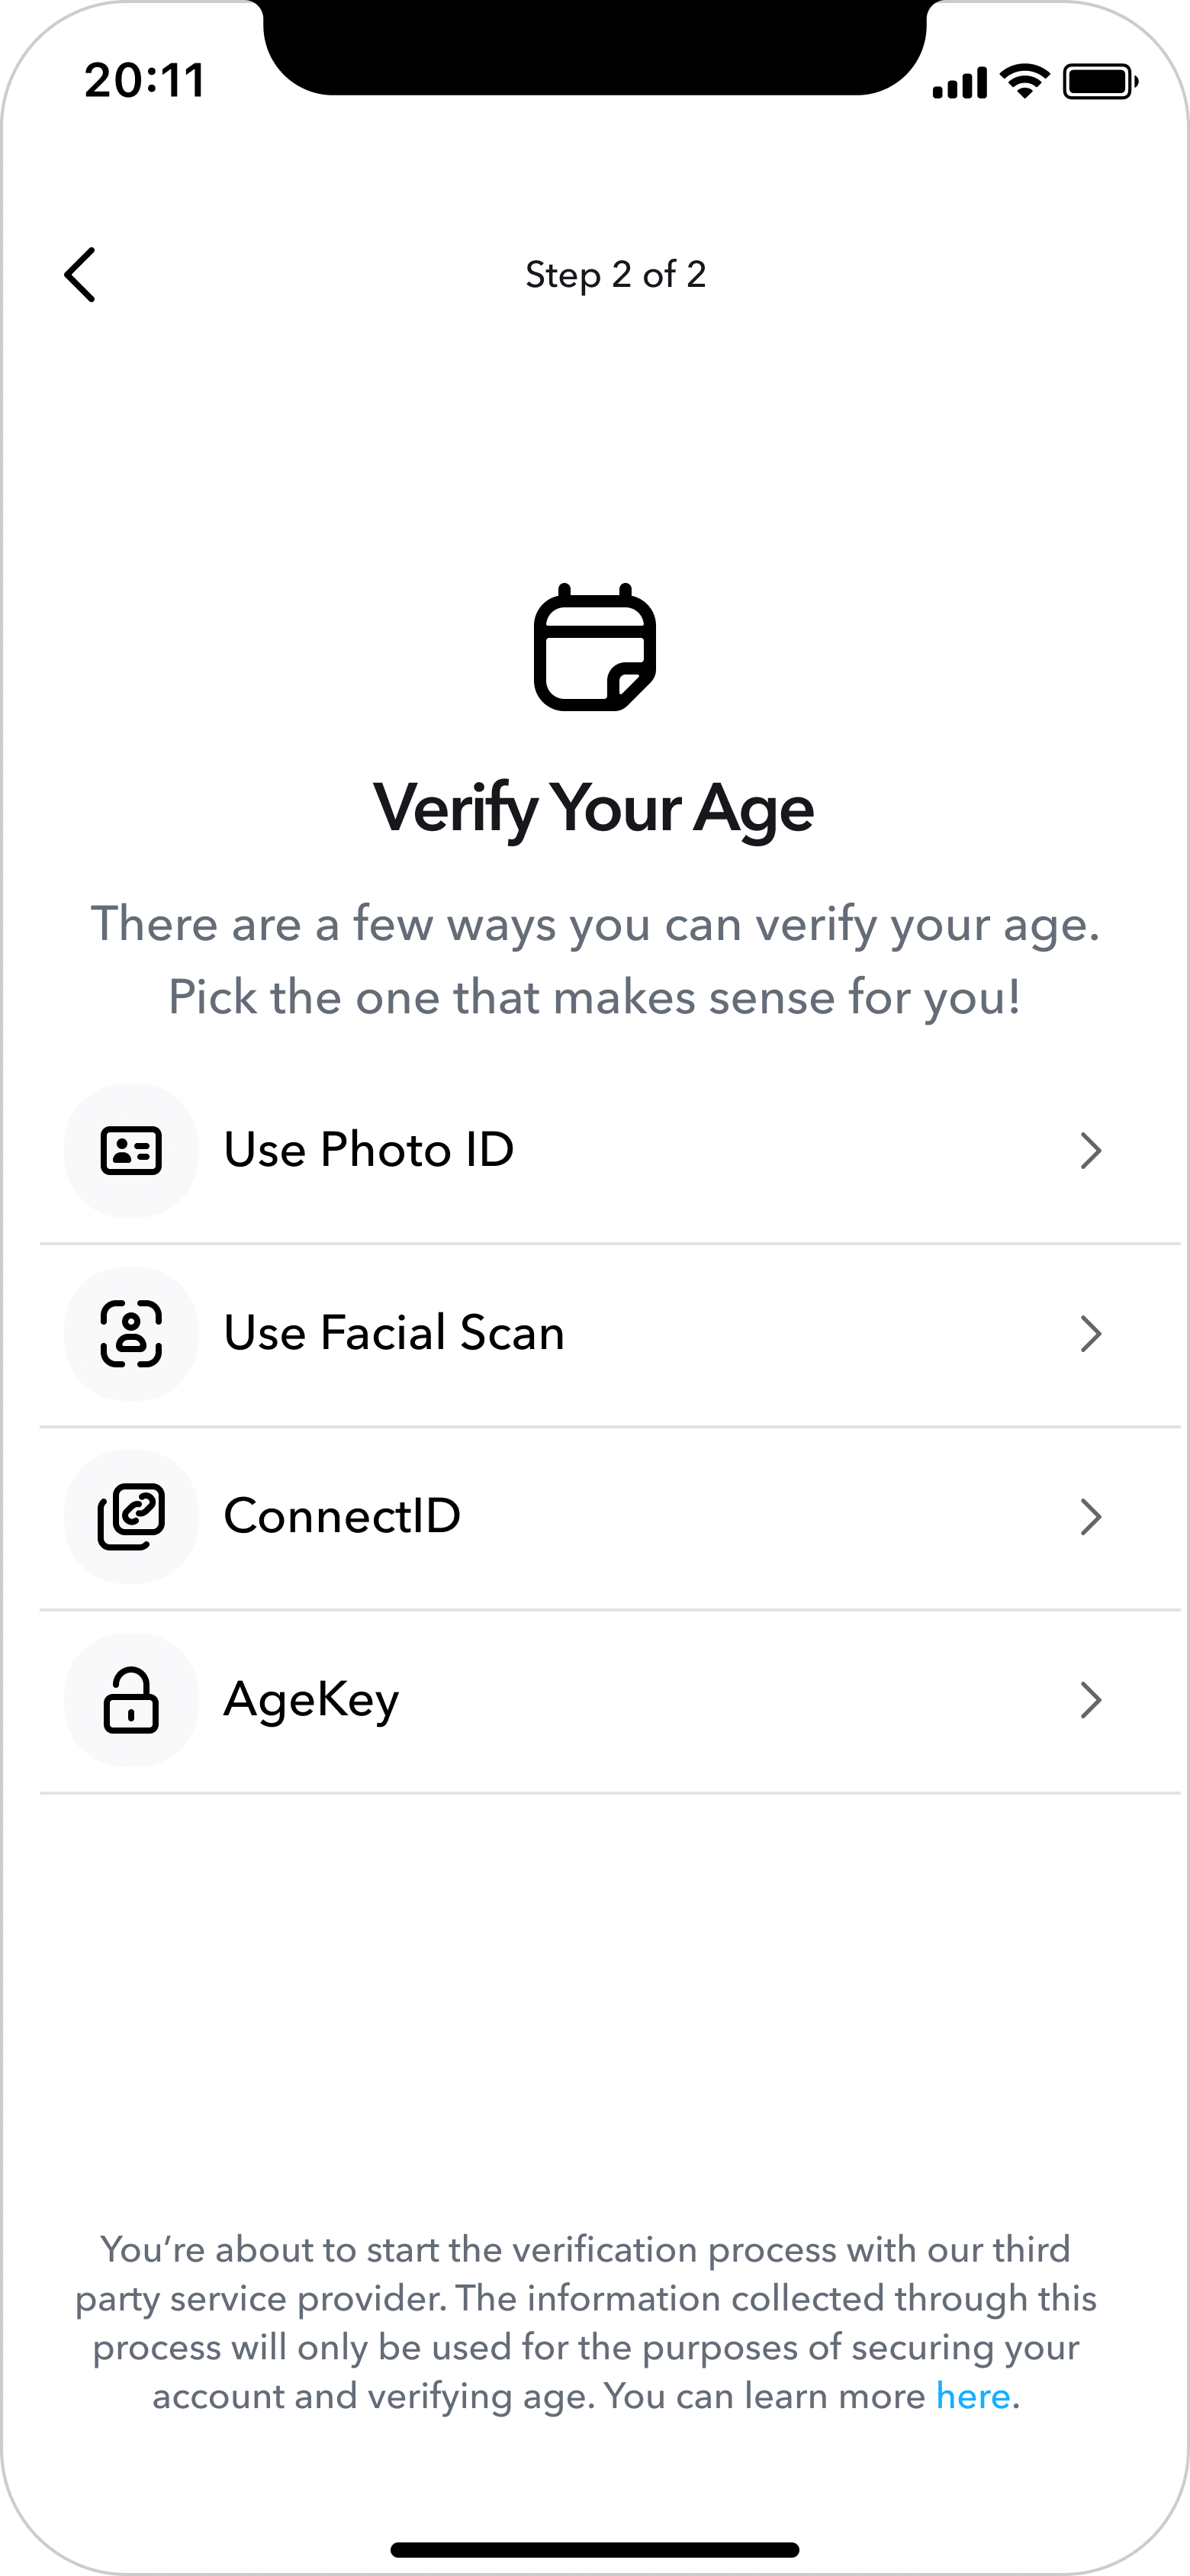Tap the ConnectID link icon

pos(131,1516)
